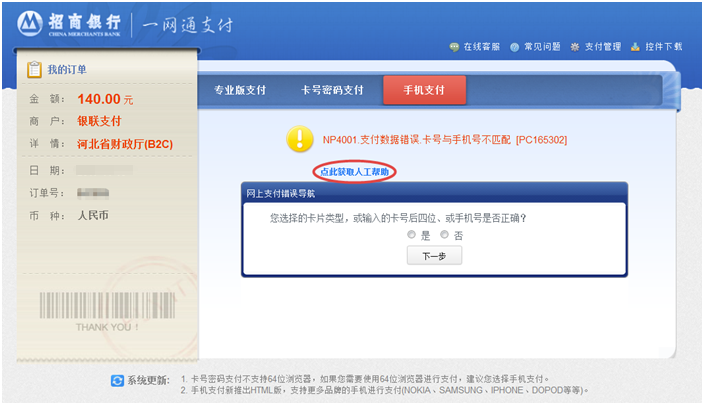
Task: Select the 是 radio button
Action: (x=411, y=234)
